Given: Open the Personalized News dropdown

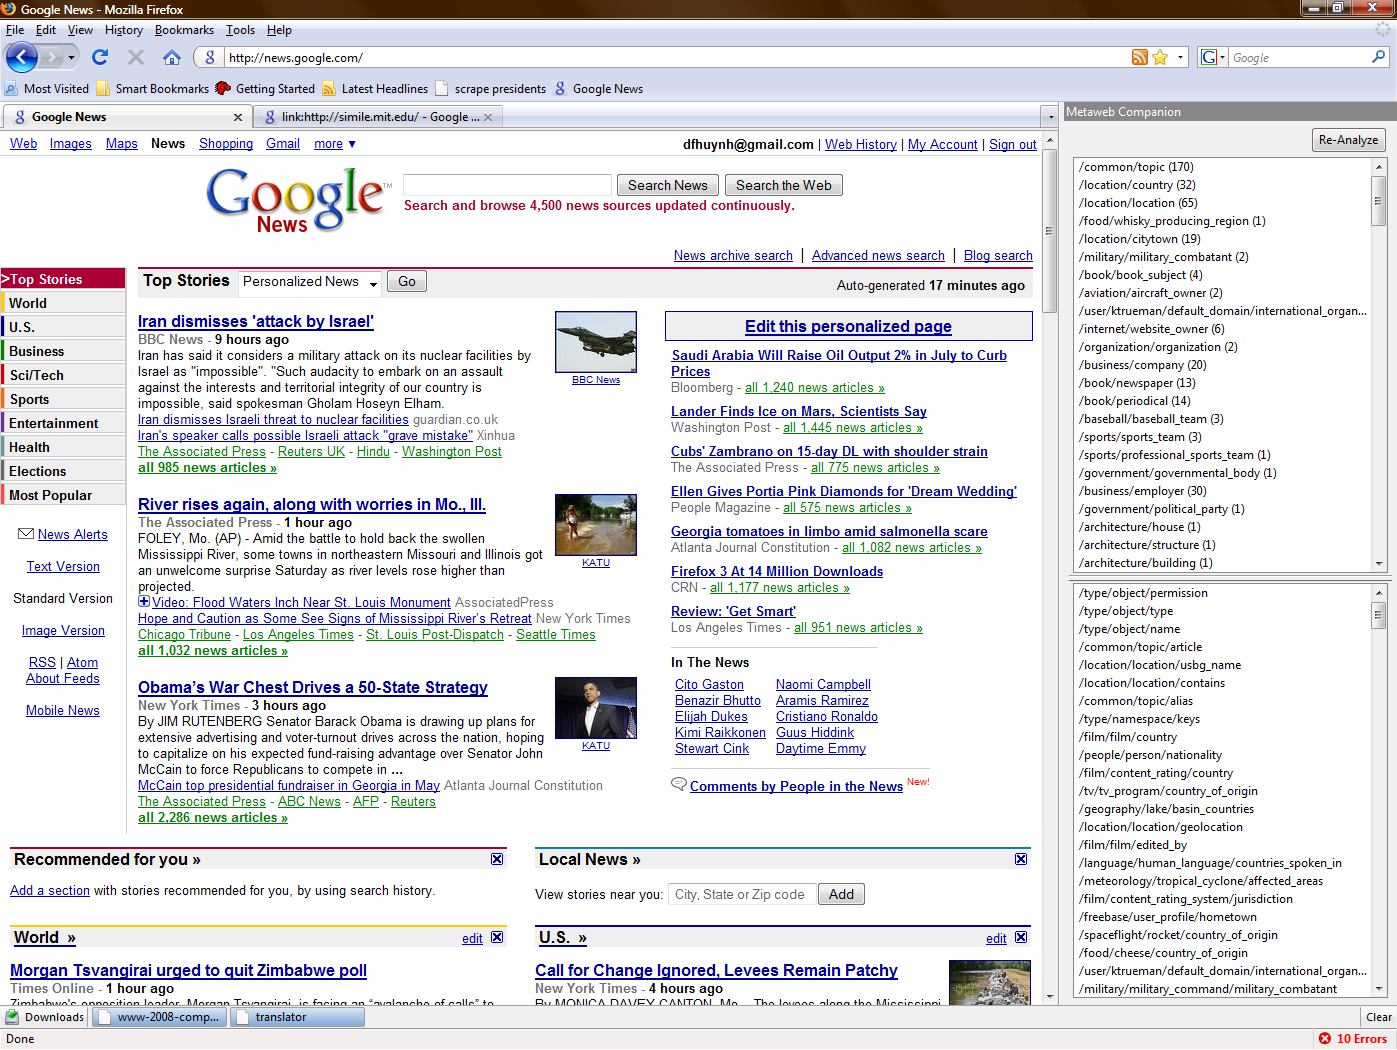Looking at the screenshot, I should tap(310, 283).
